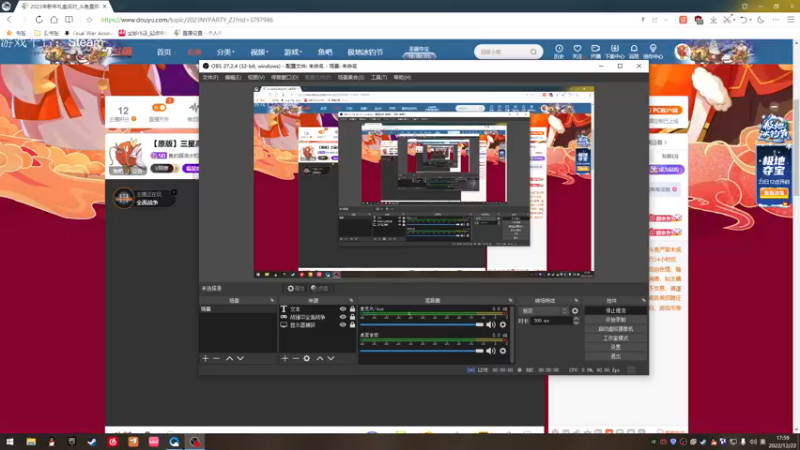800x450 pixels.
Task: Open Douyu creator center icon
Action: pyautogui.click(x=653, y=51)
